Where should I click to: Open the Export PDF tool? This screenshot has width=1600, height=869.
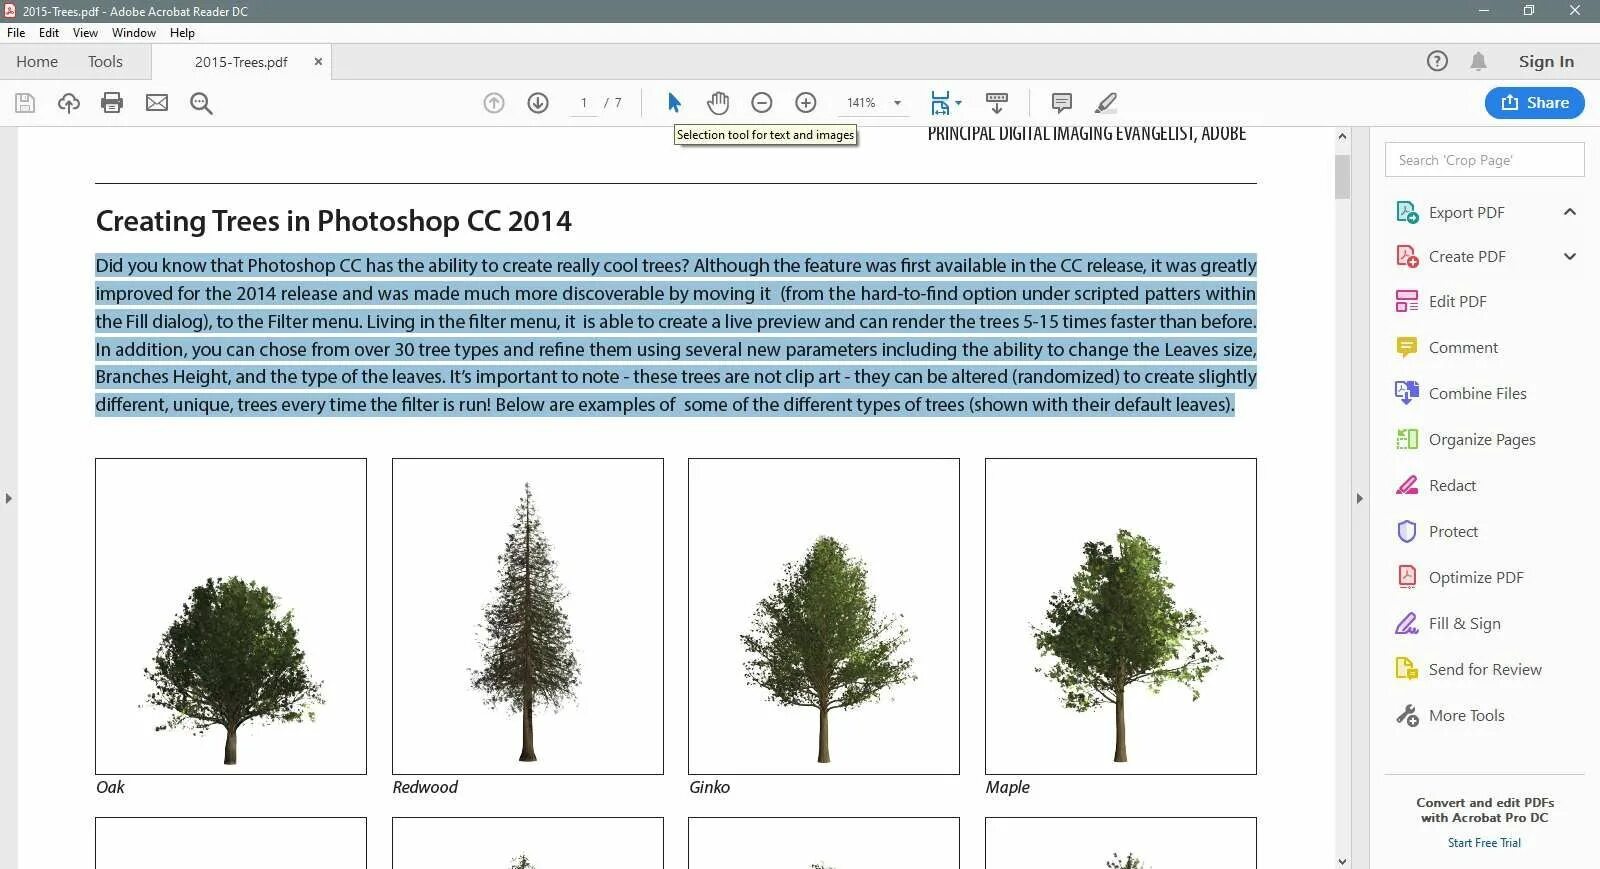tap(1465, 212)
